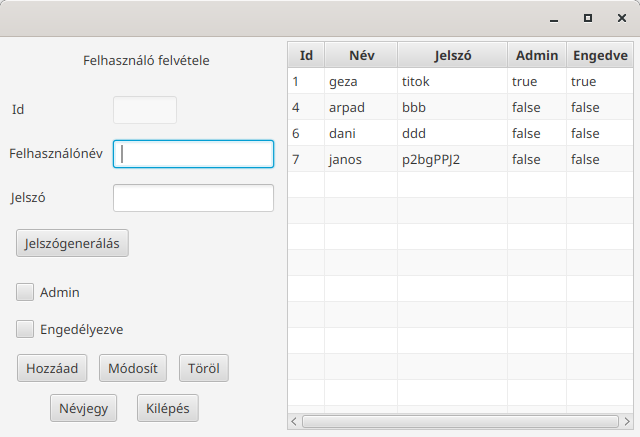The height and width of the screenshot is (437, 640).
Task: Enable the Engedélyezve checkbox
Action: click(25, 329)
